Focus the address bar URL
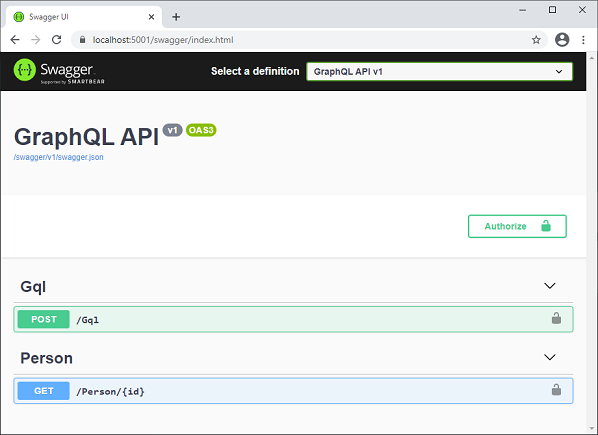The height and width of the screenshot is (435, 598). [x=163, y=40]
